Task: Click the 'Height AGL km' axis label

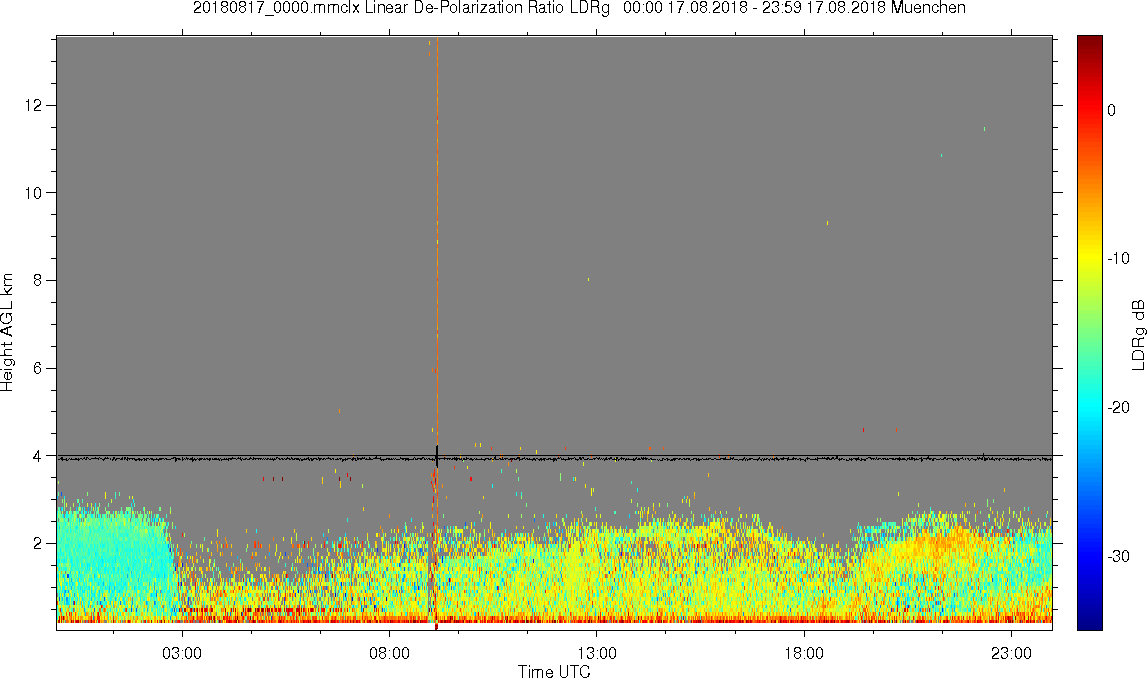Action: tap(8, 333)
